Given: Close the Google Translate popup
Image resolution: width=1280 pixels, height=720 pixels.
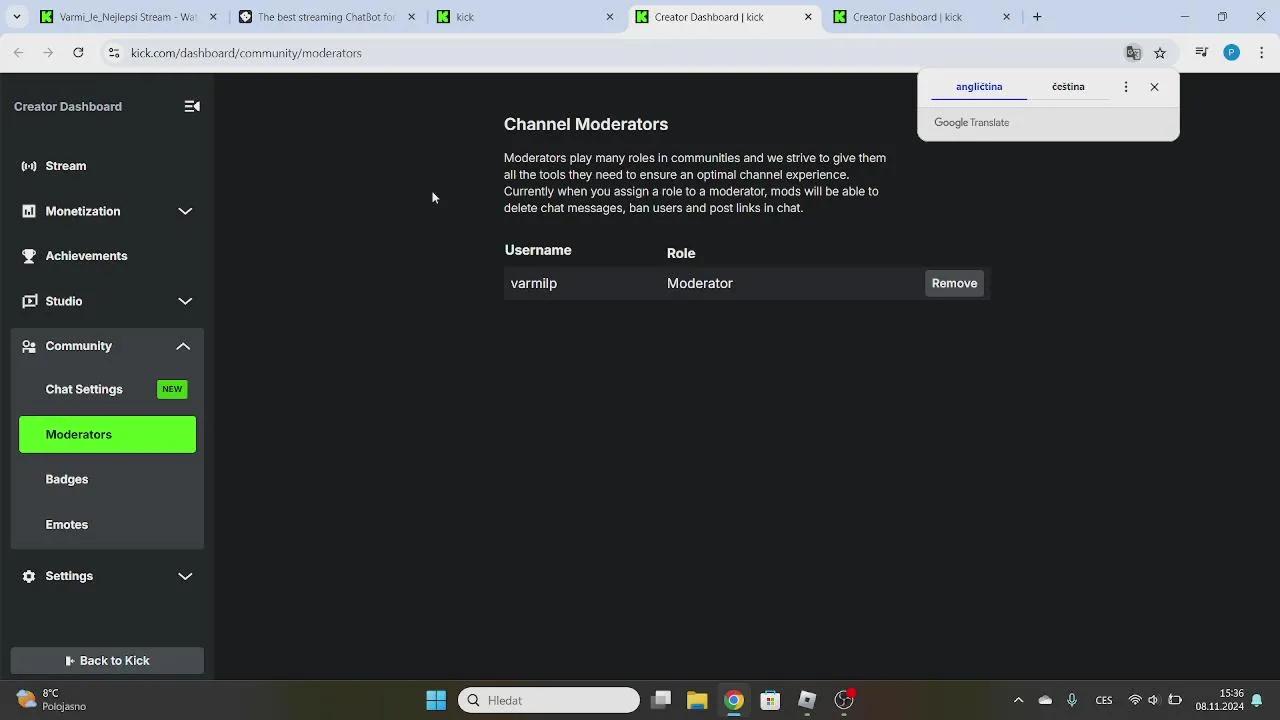Looking at the screenshot, I should point(1154,87).
